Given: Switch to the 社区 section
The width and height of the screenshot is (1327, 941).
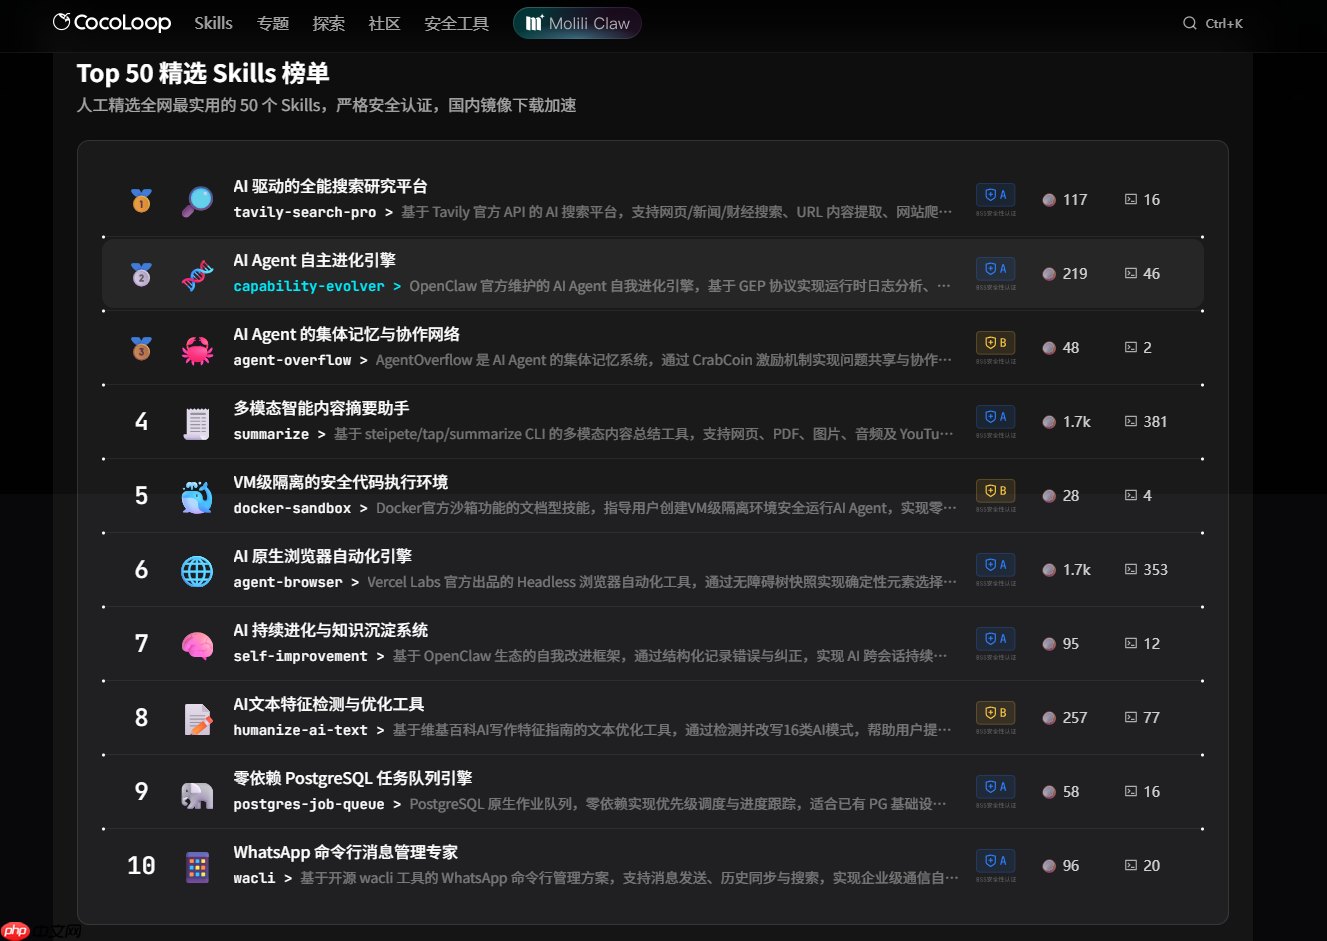Looking at the screenshot, I should coord(384,23).
